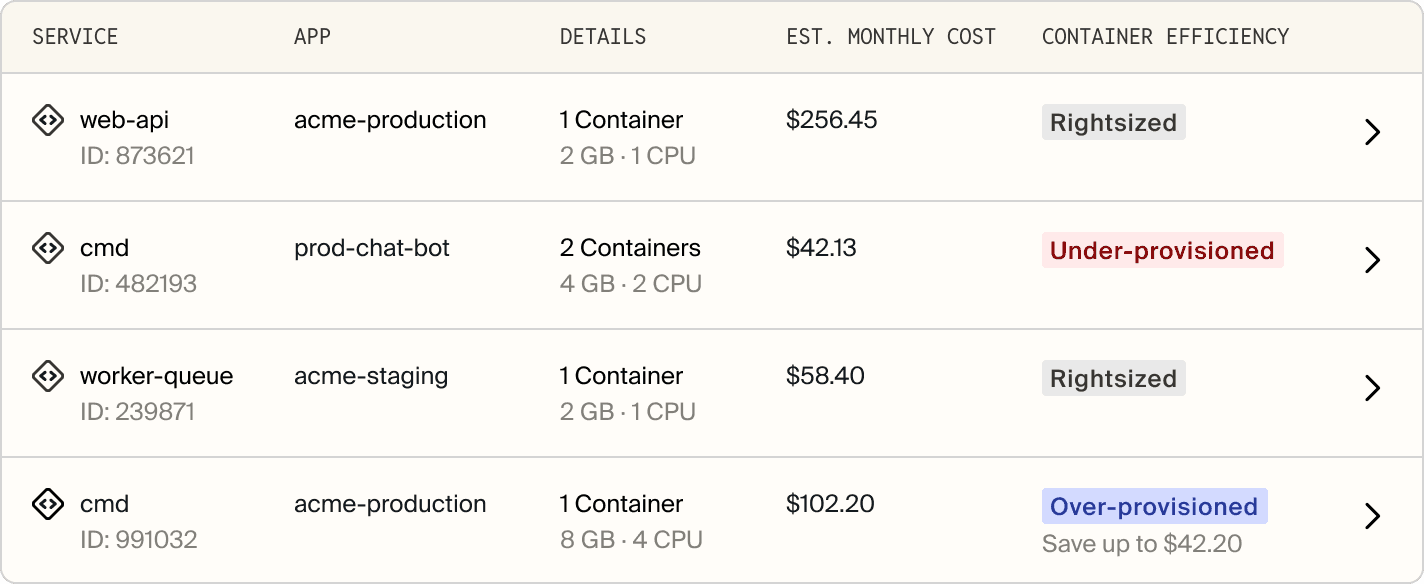Open the web-api service name
1424x584 pixels.
(124, 120)
